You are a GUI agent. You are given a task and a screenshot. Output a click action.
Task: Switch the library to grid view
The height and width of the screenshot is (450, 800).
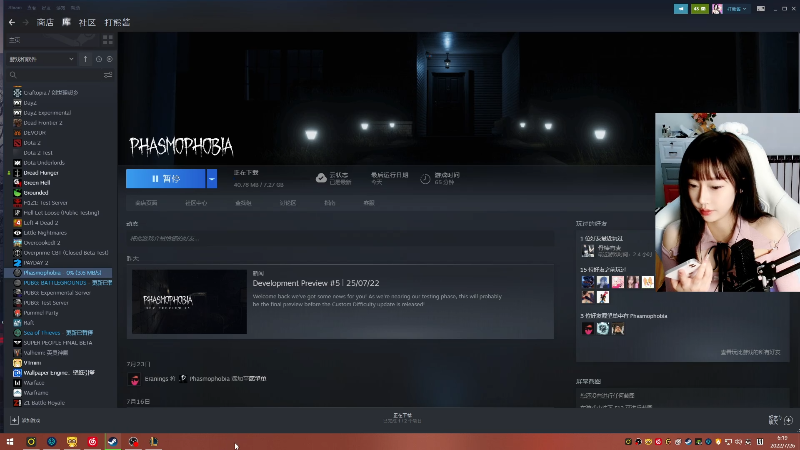(x=108, y=39)
